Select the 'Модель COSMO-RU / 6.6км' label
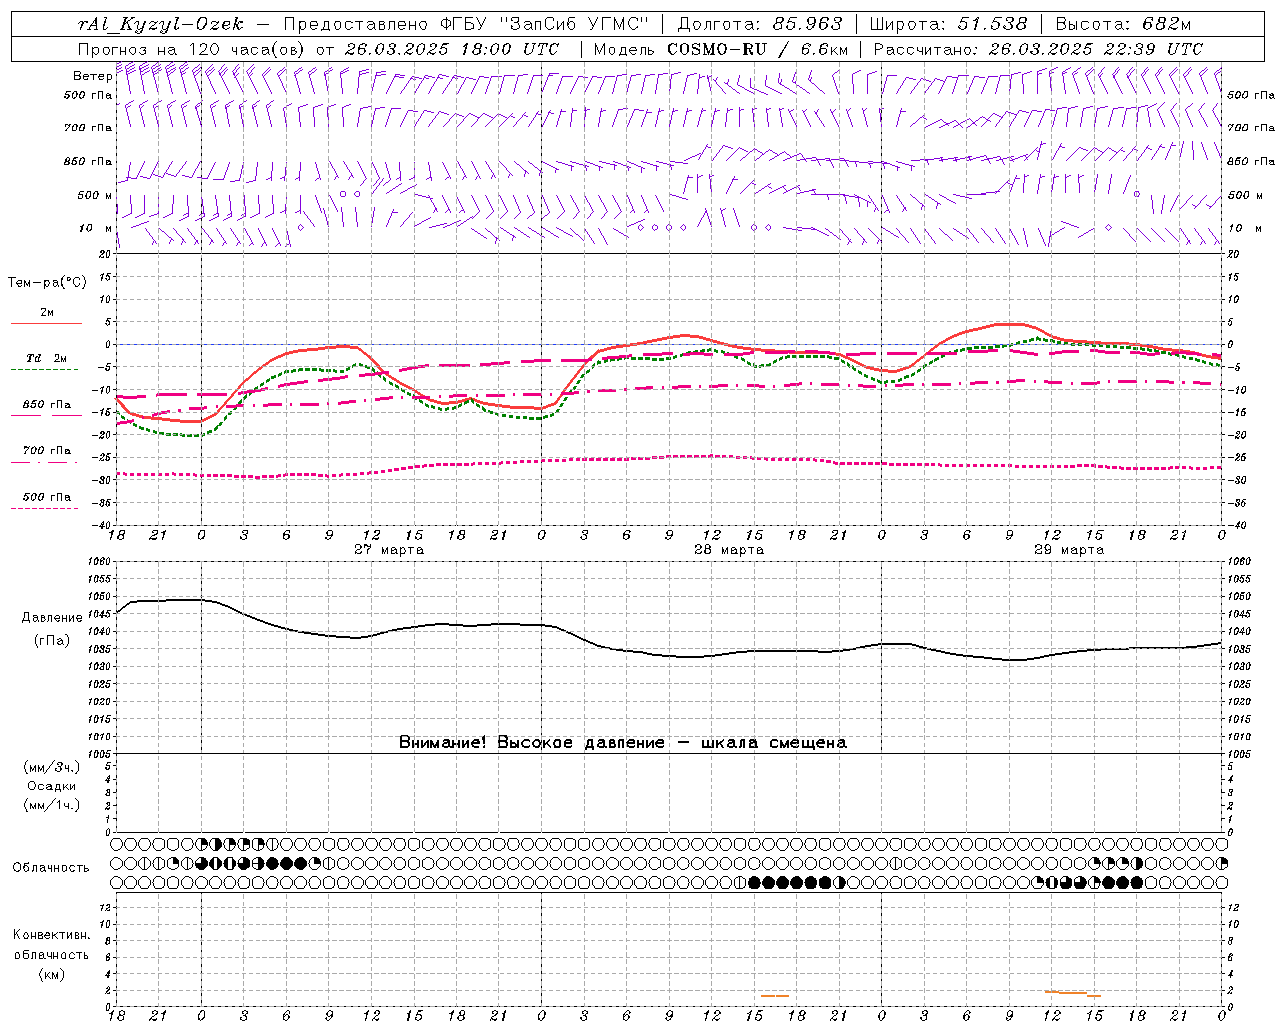 point(720,49)
